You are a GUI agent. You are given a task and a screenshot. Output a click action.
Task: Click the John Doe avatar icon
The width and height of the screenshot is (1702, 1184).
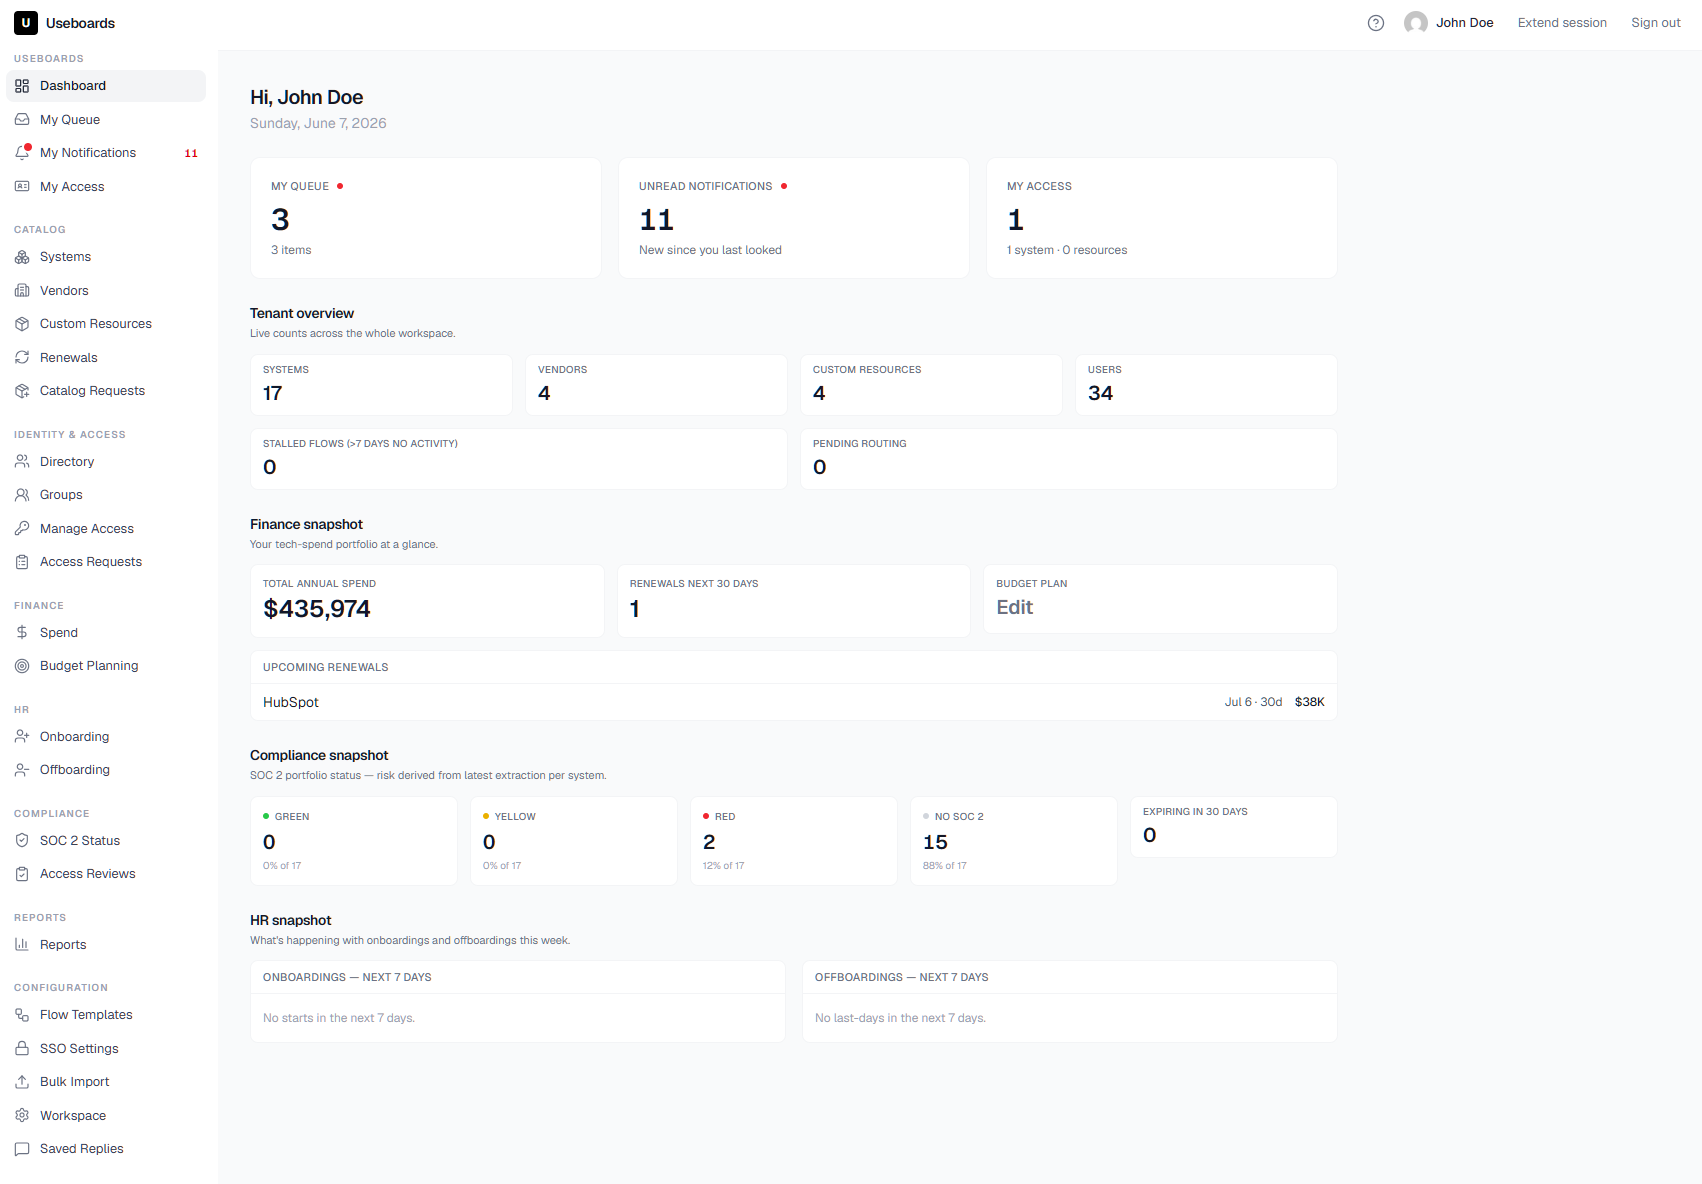click(1416, 23)
